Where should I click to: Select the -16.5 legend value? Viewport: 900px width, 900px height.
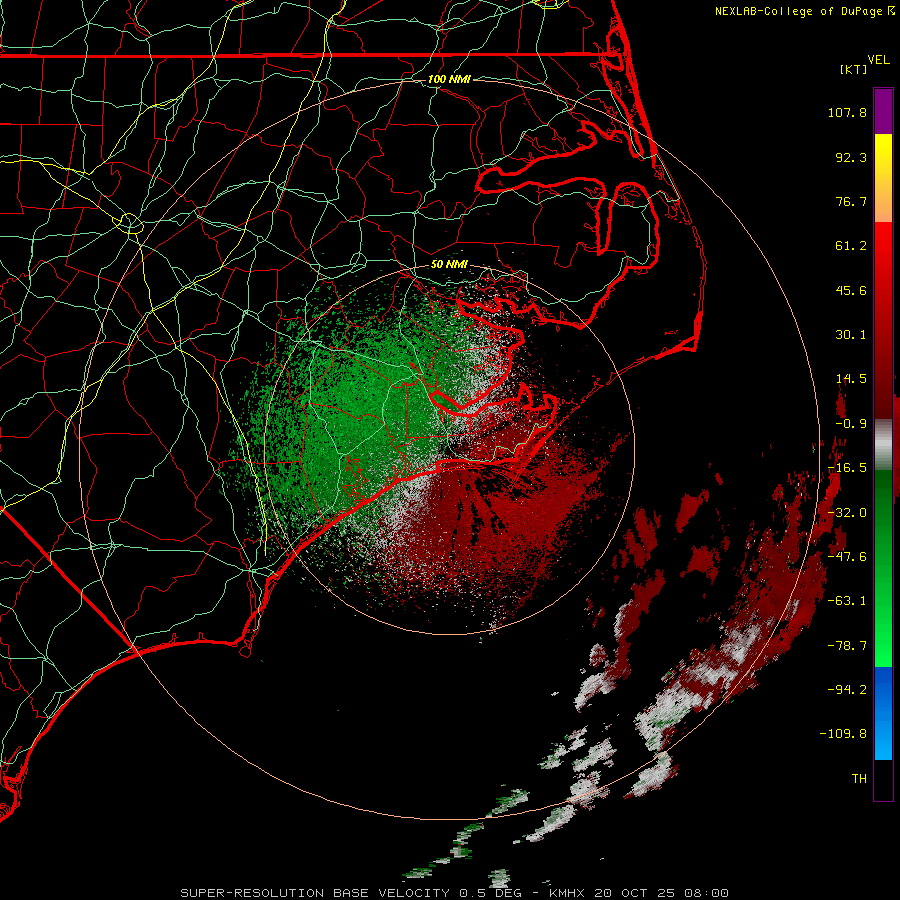tap(847, 468)
